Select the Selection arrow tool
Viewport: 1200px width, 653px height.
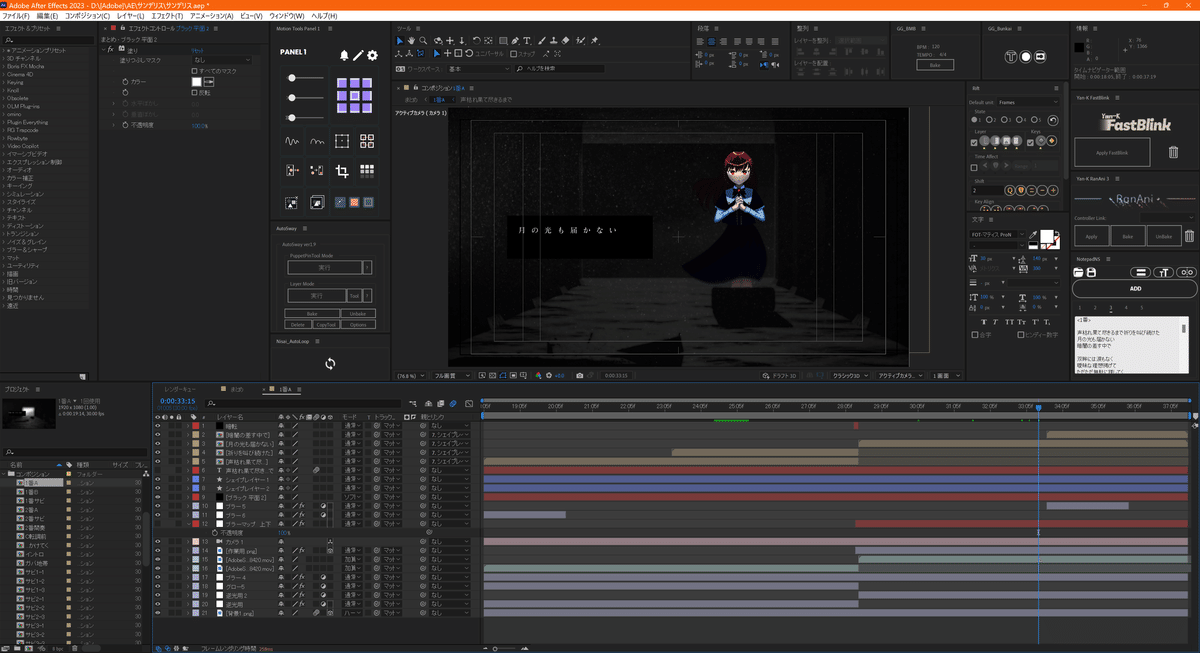(x=400, y=41)
